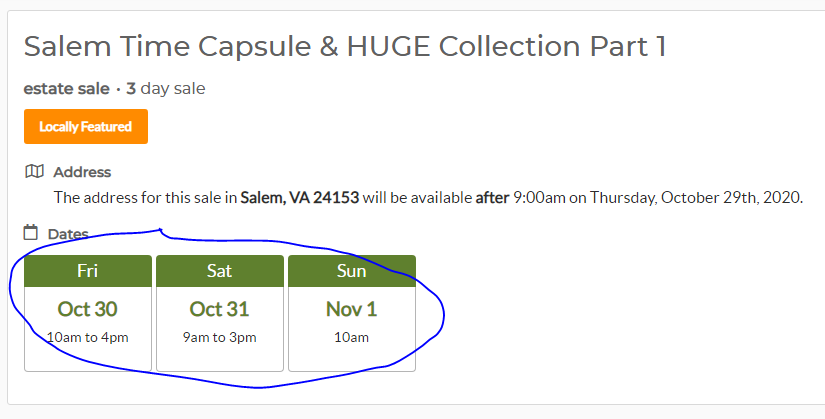The height and width of the screenshot is (419, 825).
Task: Click the Thursday, October 29th, 2020 text
Action: coord(696,198)
